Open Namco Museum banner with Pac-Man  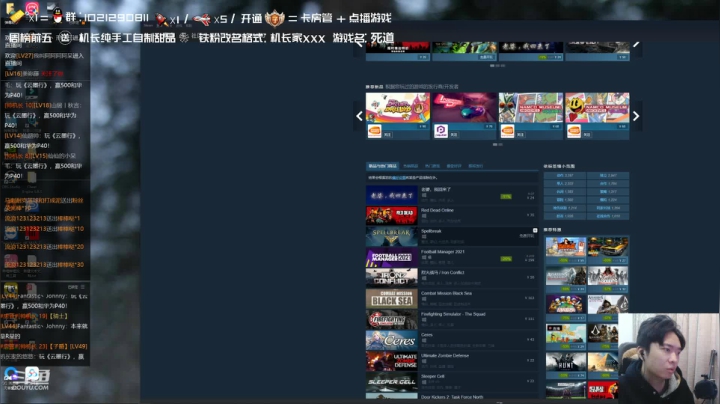click(597, 107)
